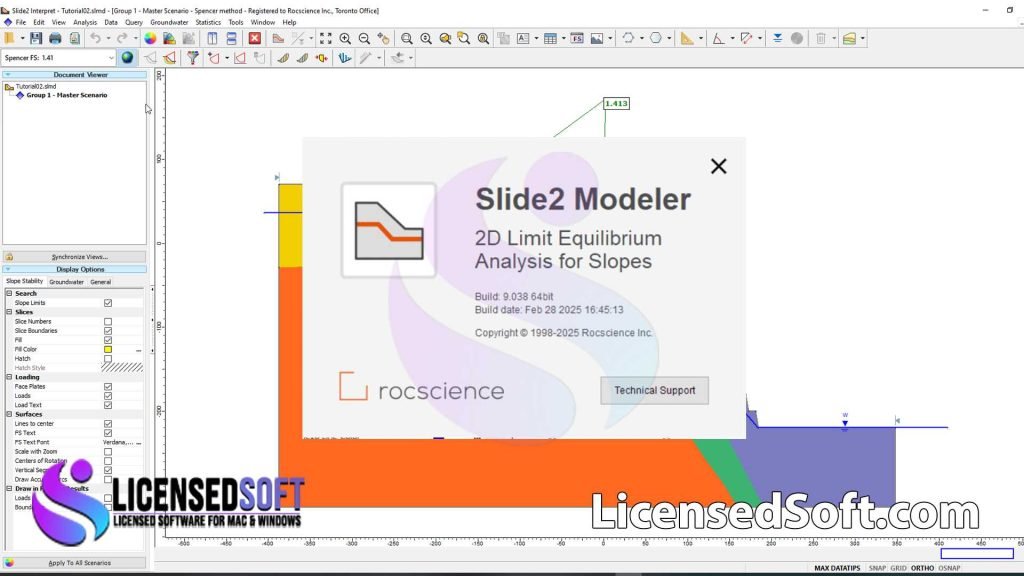The width and height of the screenshot is (1024, 576).
Task: Collapse the Search section in Display Options
Action: click(x=9, y=293)
